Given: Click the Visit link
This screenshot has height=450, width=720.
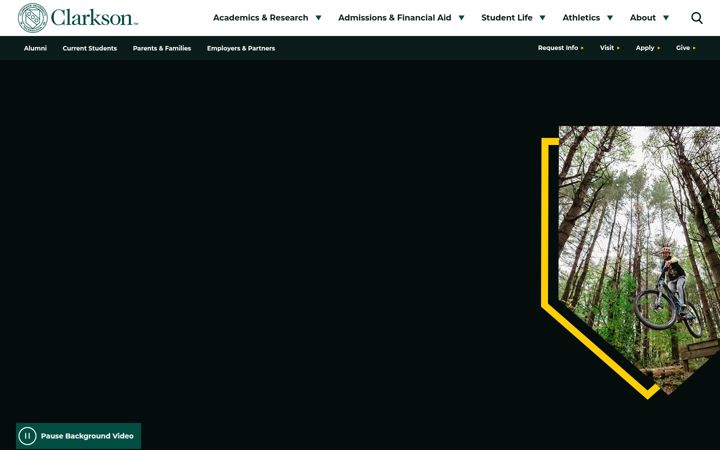Looking at the screenshot, I should pos(609,48).
